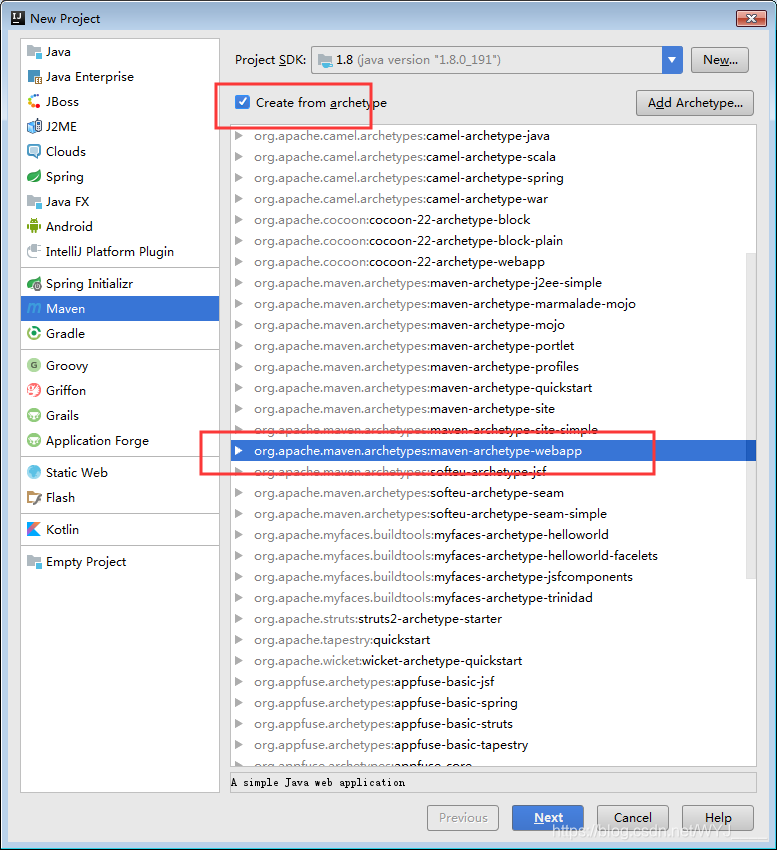Click the Maven icon
The image size is (777, 850).
point(34,309)
